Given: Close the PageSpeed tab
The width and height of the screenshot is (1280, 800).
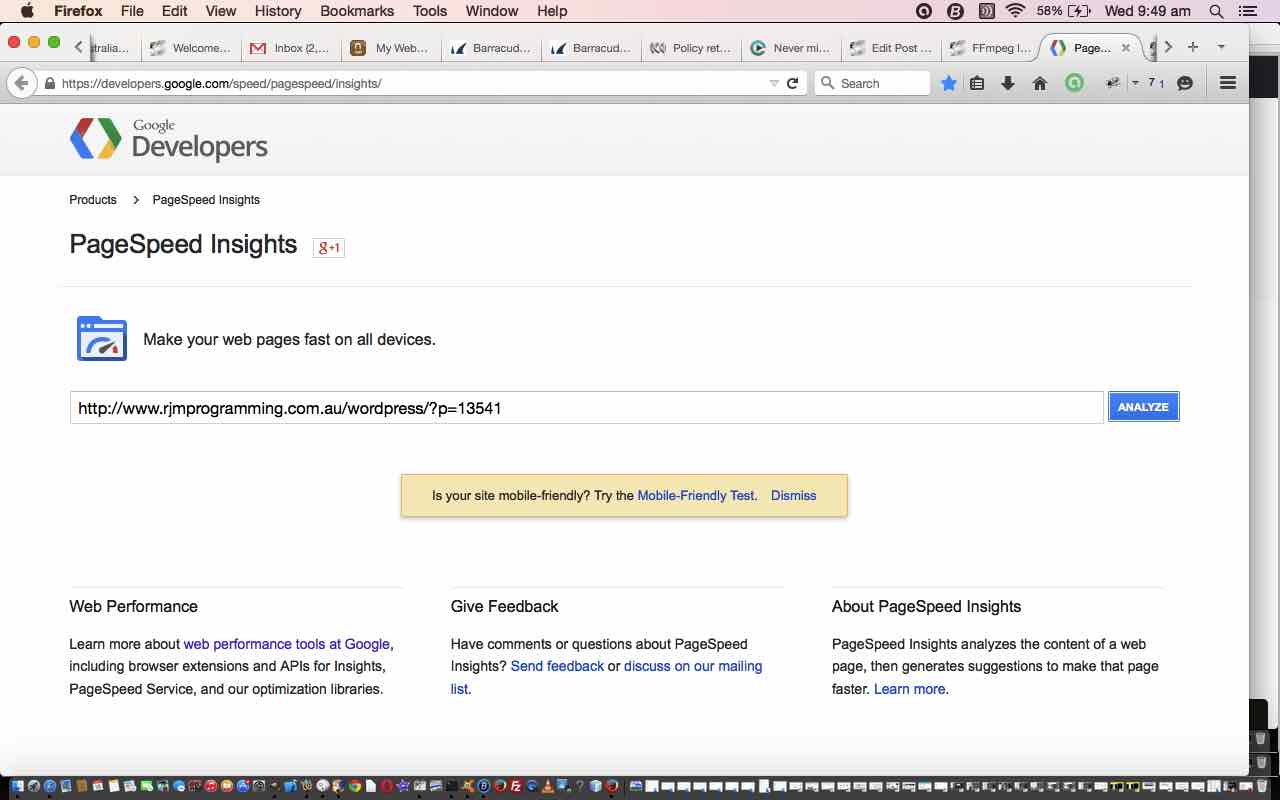Looking at the screenshot, I should 1126,47.
